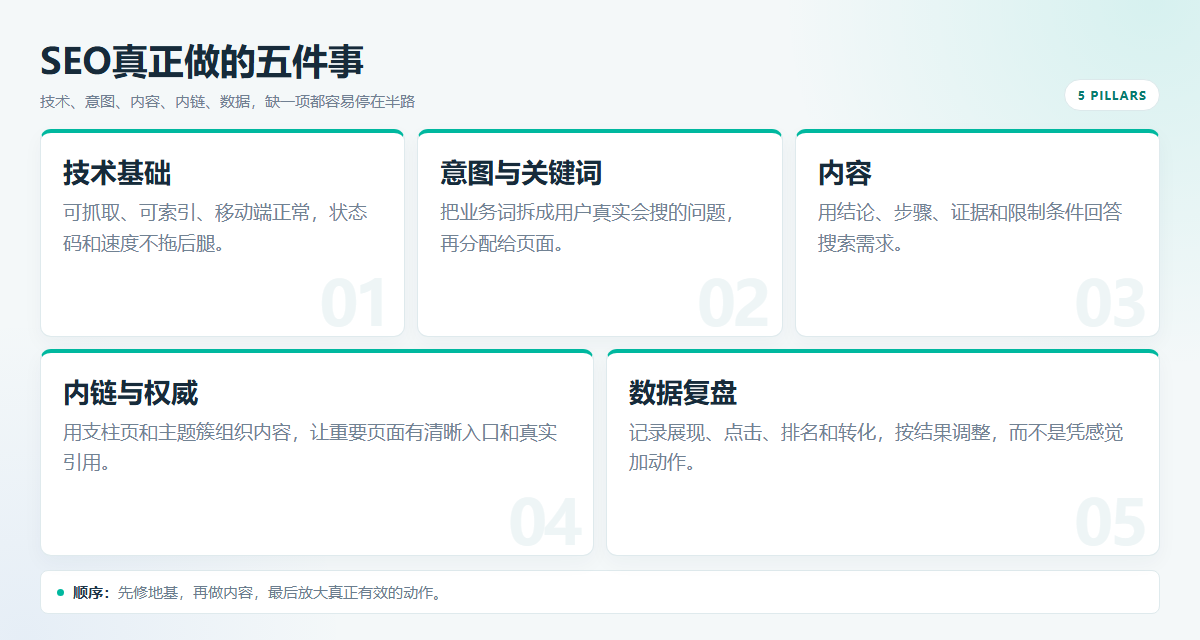Click the faded 04 number
Screen dimensions: 1200x640
click(545, 522)
